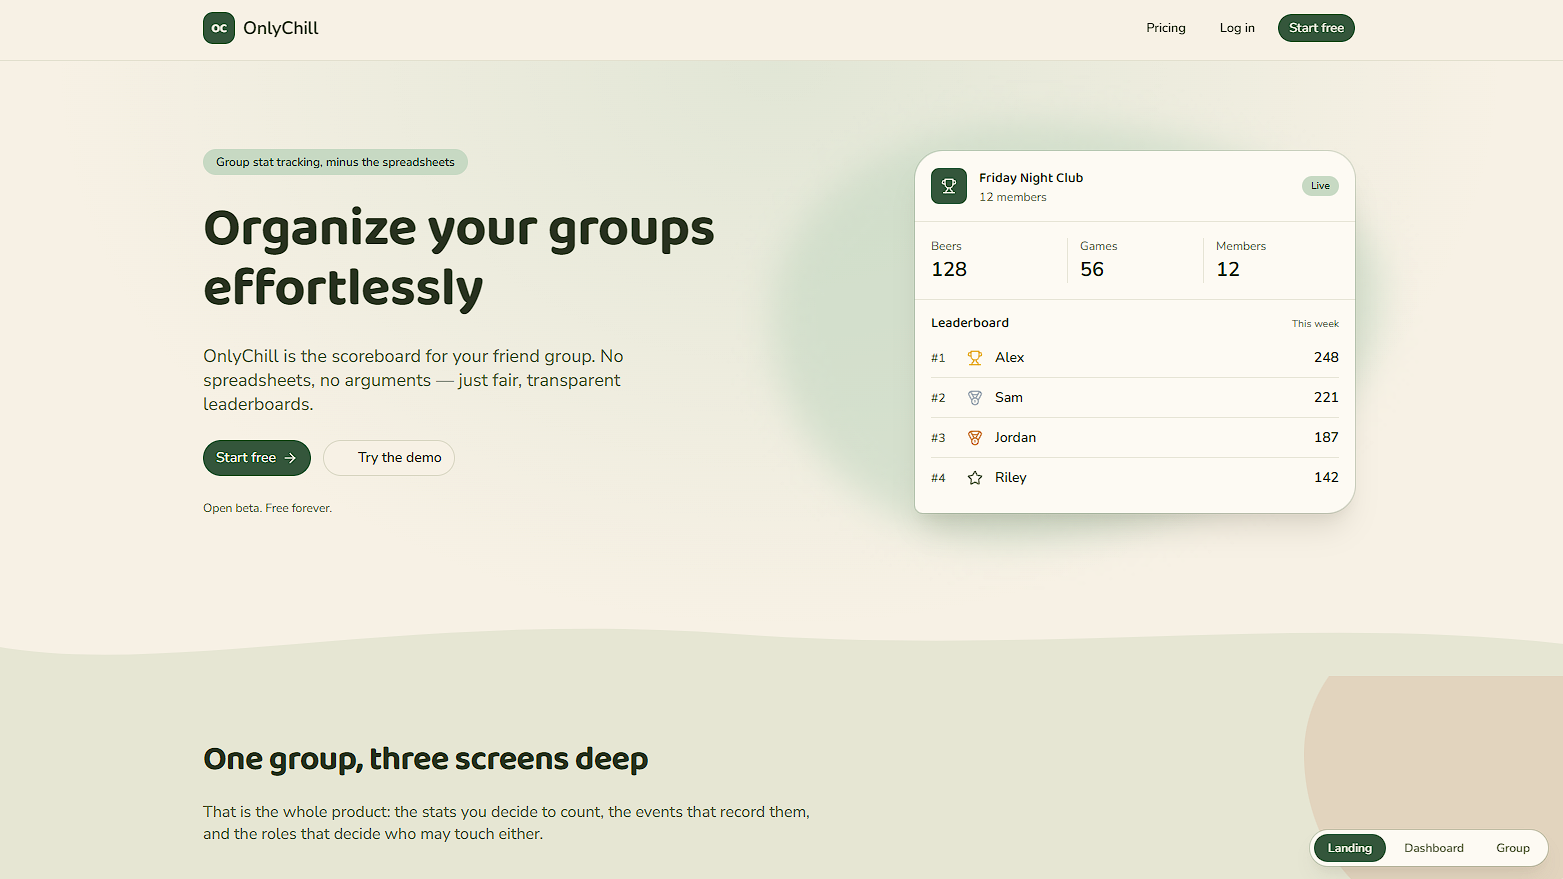This screenshot has height=879, width=1563.
Task: Click the Friday Night Club title
Action: [x=1031, y=178]
